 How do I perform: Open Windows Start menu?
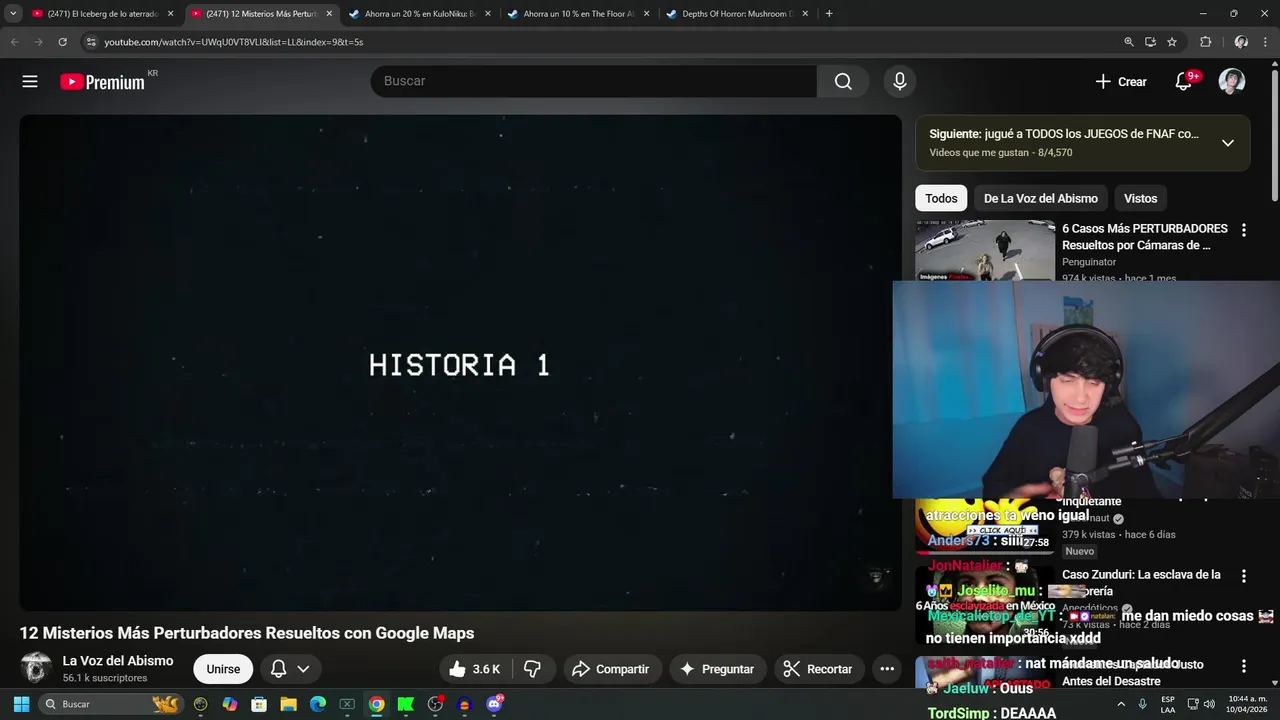[21, 704]
